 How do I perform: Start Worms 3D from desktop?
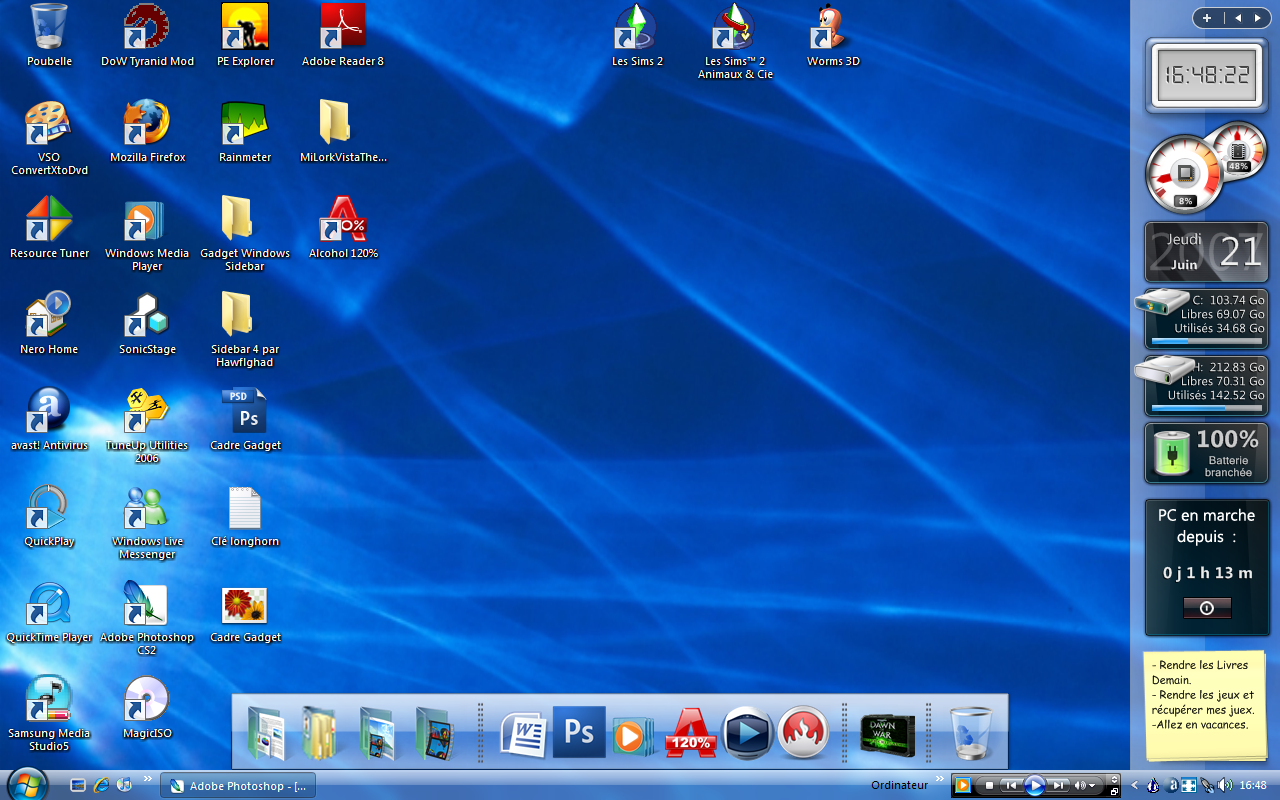point(833,34)
